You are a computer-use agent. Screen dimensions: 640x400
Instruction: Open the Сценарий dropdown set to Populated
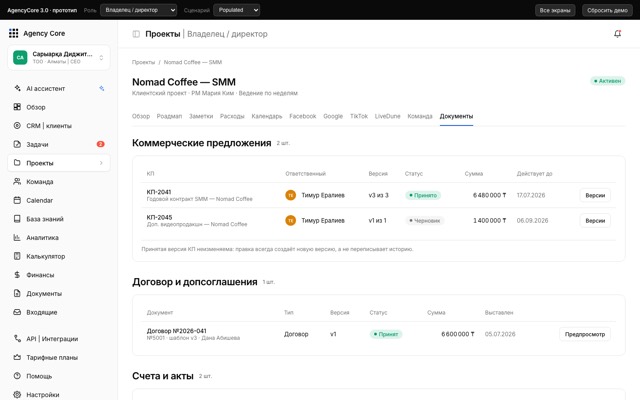click(237, 10)
